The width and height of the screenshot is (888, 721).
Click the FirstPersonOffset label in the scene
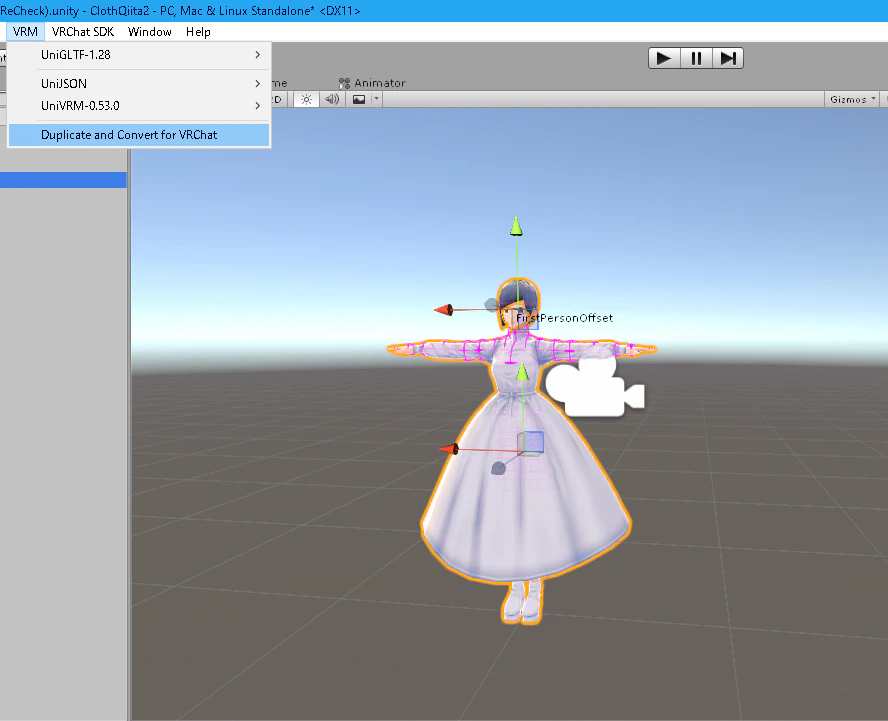[x=565, y=318]
